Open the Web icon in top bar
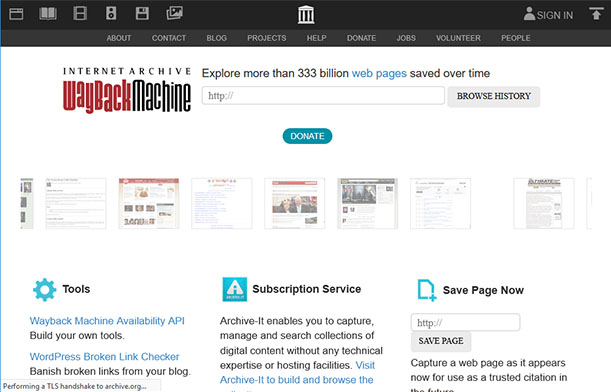This screenshot has width=611, height=392. click(16, 14)
